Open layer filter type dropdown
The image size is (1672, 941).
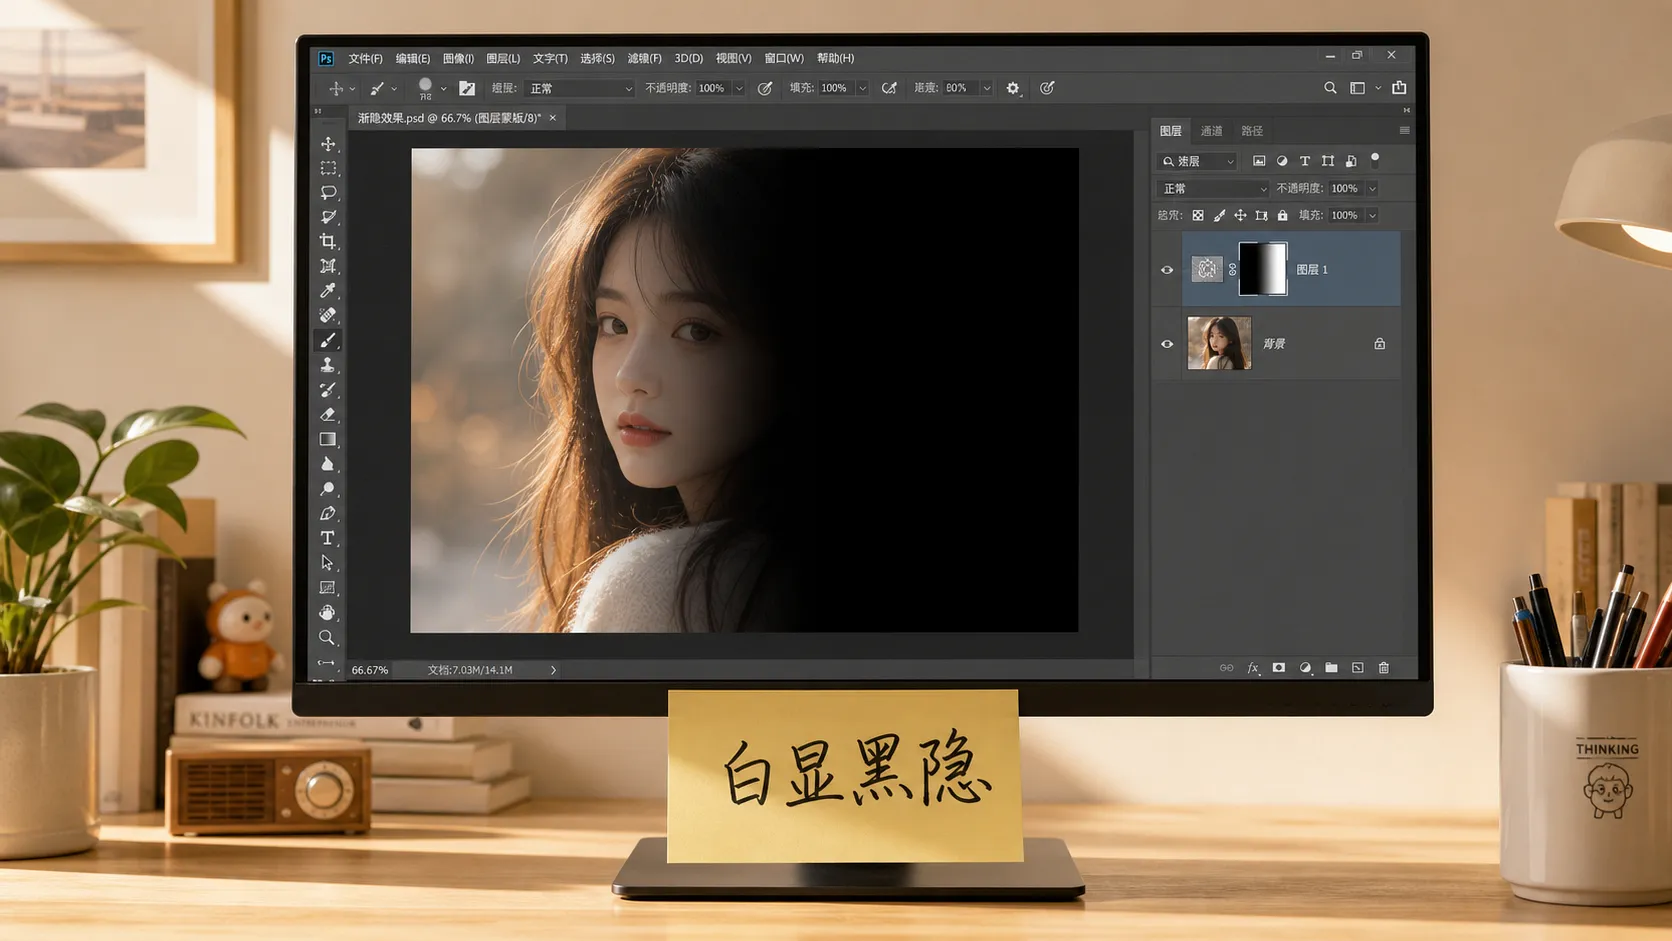click(1197, 161)
